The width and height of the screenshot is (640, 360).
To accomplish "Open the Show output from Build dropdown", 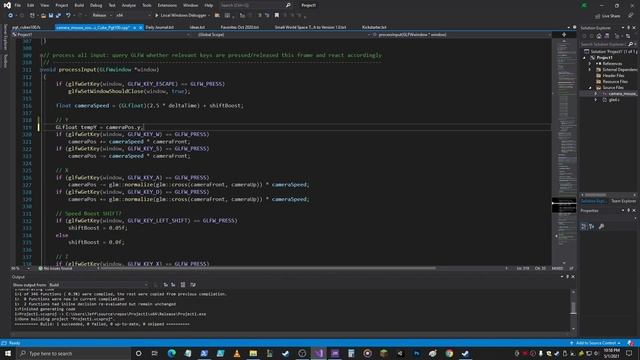I will (x=99, y=285).
